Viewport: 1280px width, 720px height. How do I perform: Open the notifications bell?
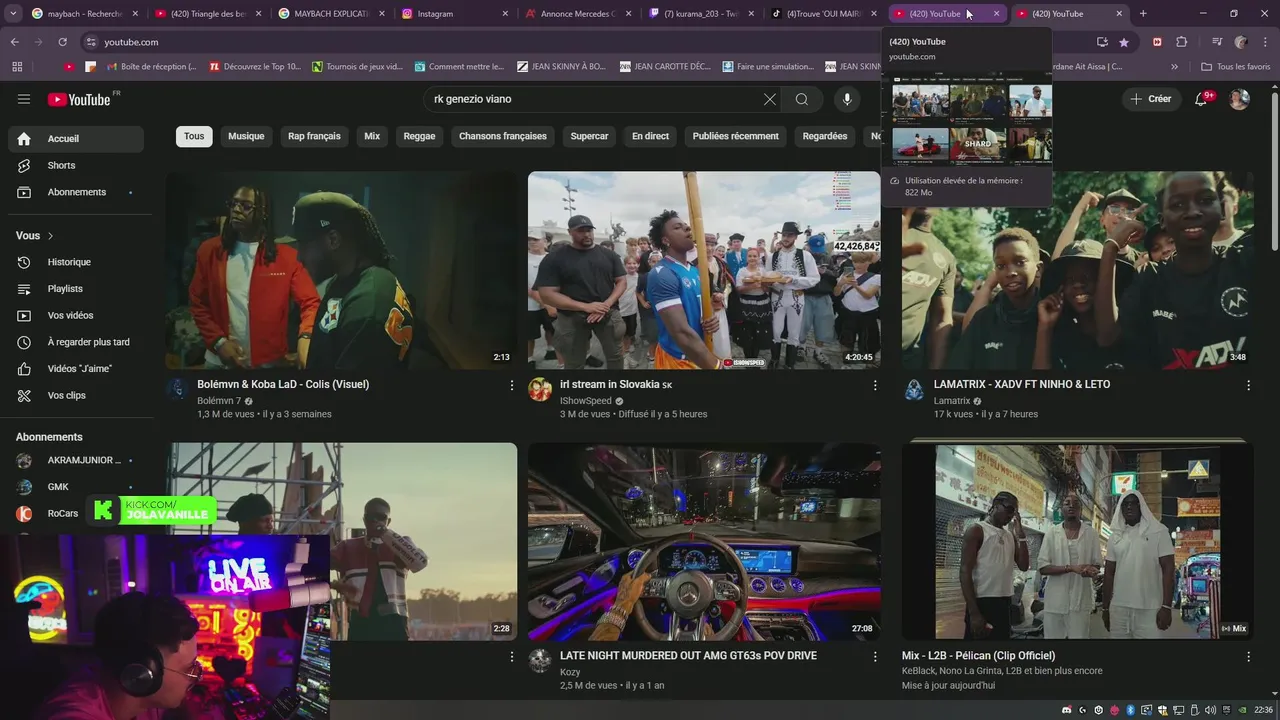[x=1202, y=99]
